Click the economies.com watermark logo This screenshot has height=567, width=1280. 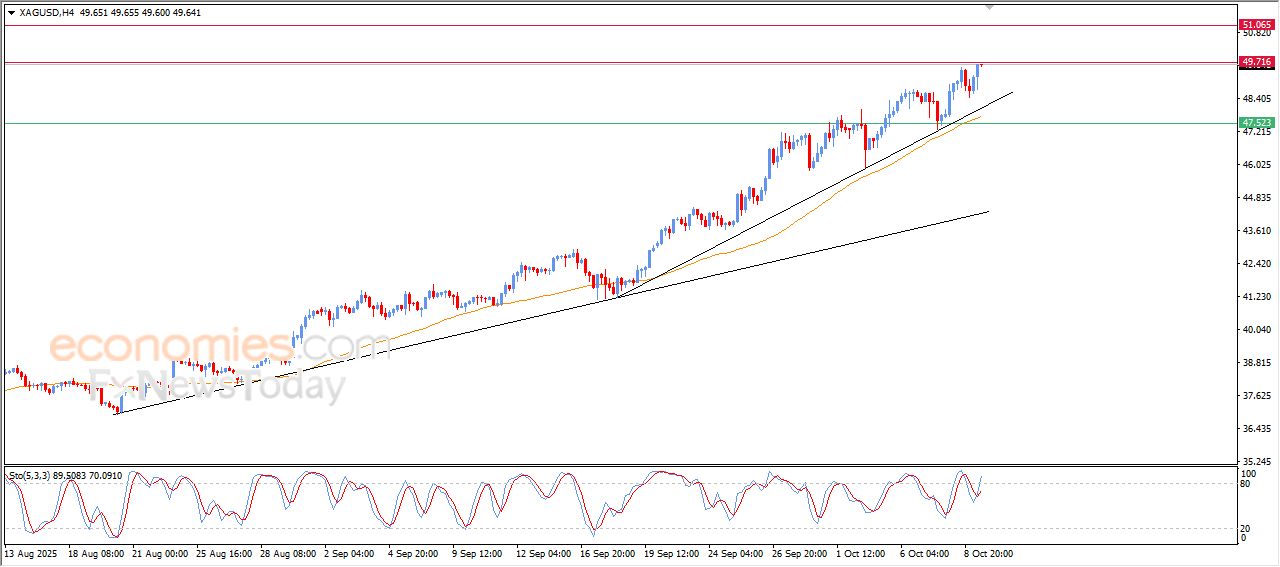coord(218,346)
